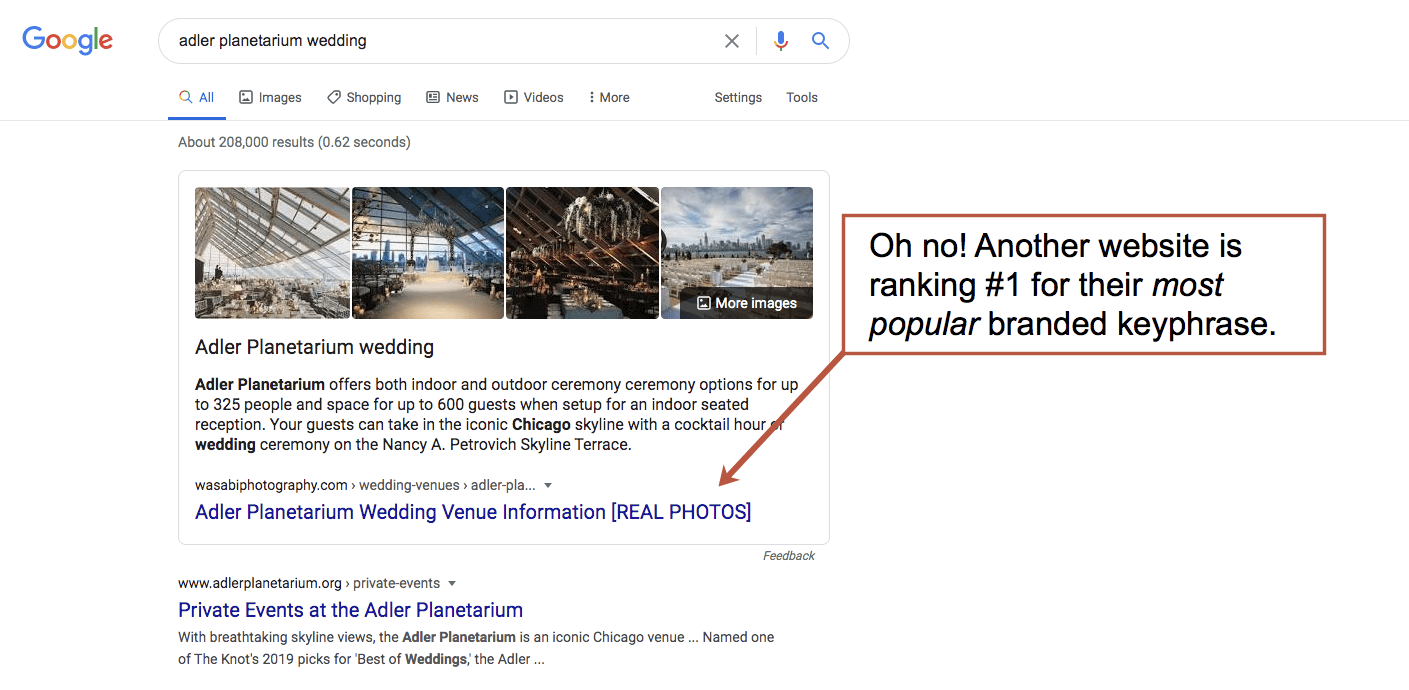The image size is (1409, 690).
Task: Clear the search box with the X icon
Action: pyautogui.click(x=732, y=41)
